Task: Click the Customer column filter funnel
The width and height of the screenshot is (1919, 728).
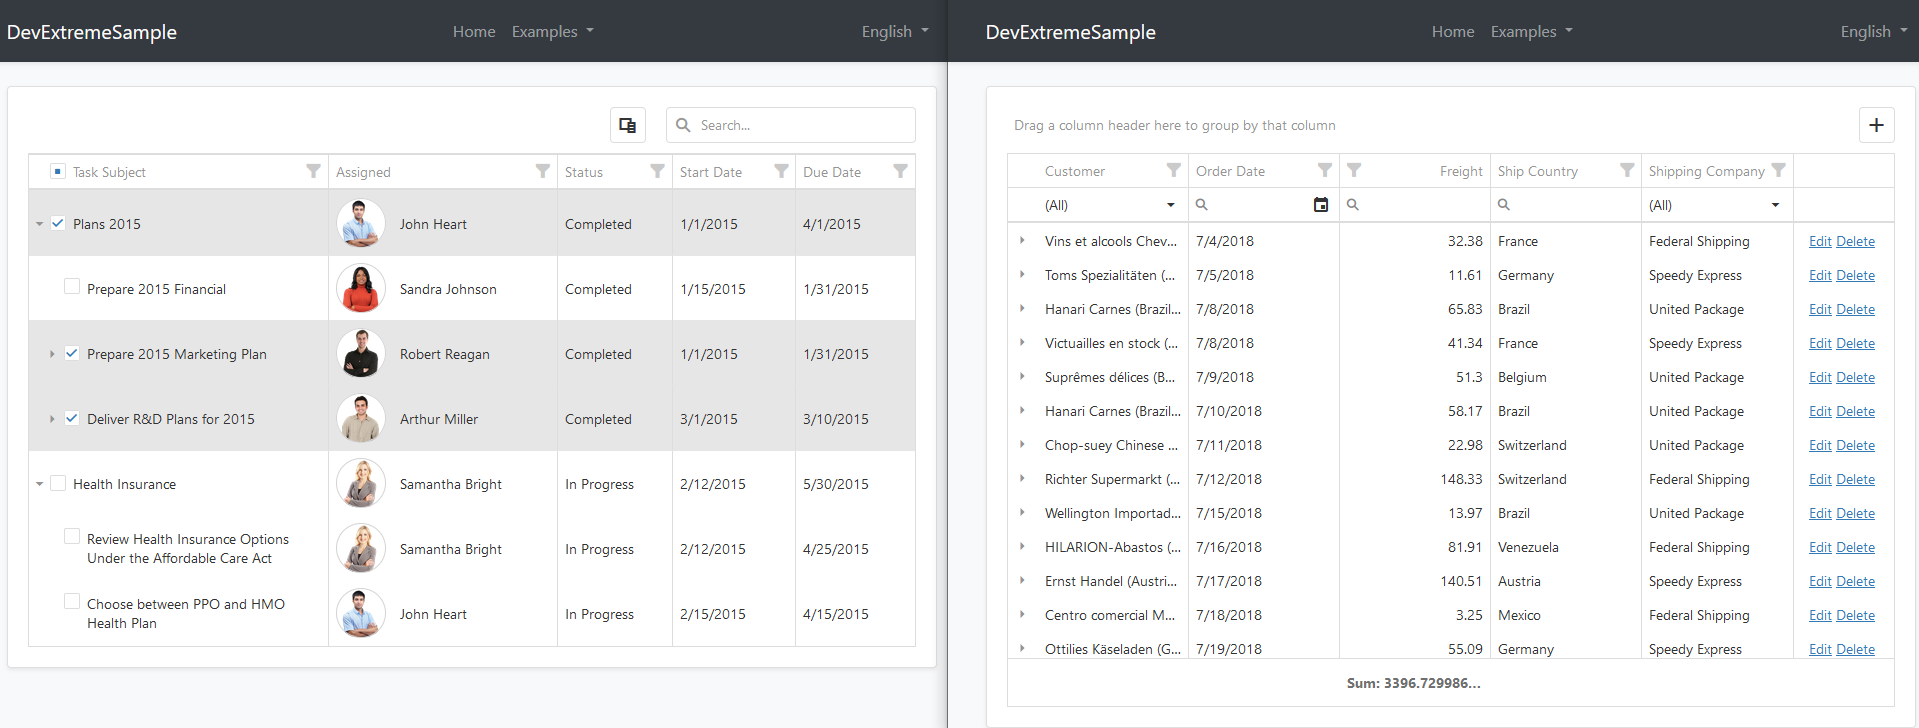Action: (x=1174, y=170)
